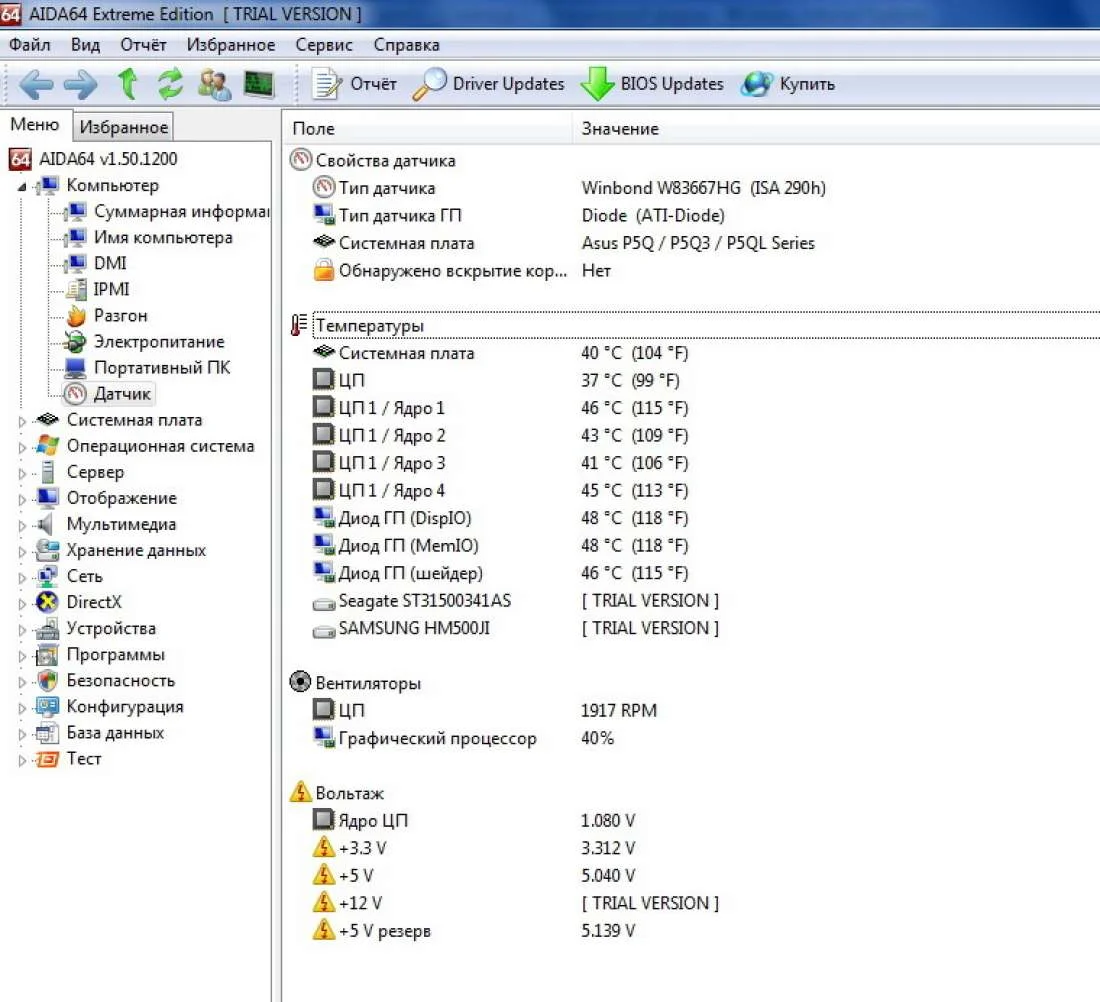1100x1002 pixels.
Task: Select the Портативный ПК laptop icon
Action: click(x=75, y=368)
